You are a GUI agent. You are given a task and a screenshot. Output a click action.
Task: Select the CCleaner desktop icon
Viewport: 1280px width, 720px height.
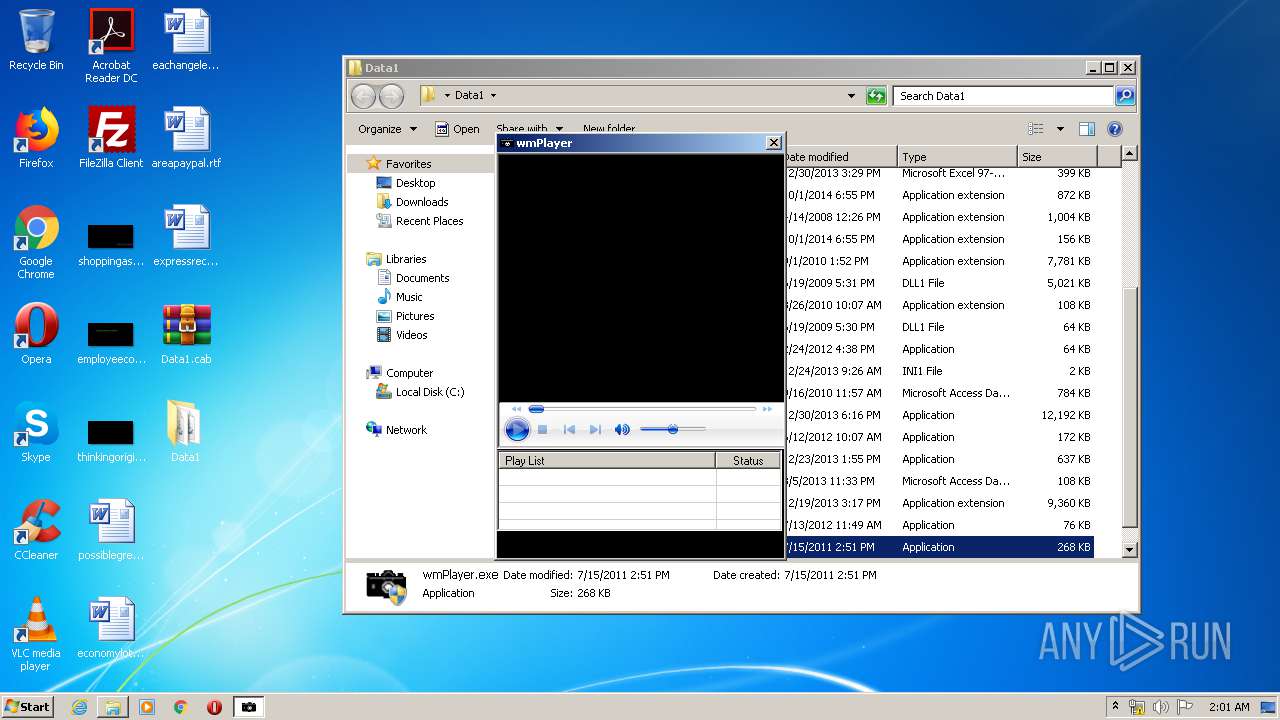(36, 530)
